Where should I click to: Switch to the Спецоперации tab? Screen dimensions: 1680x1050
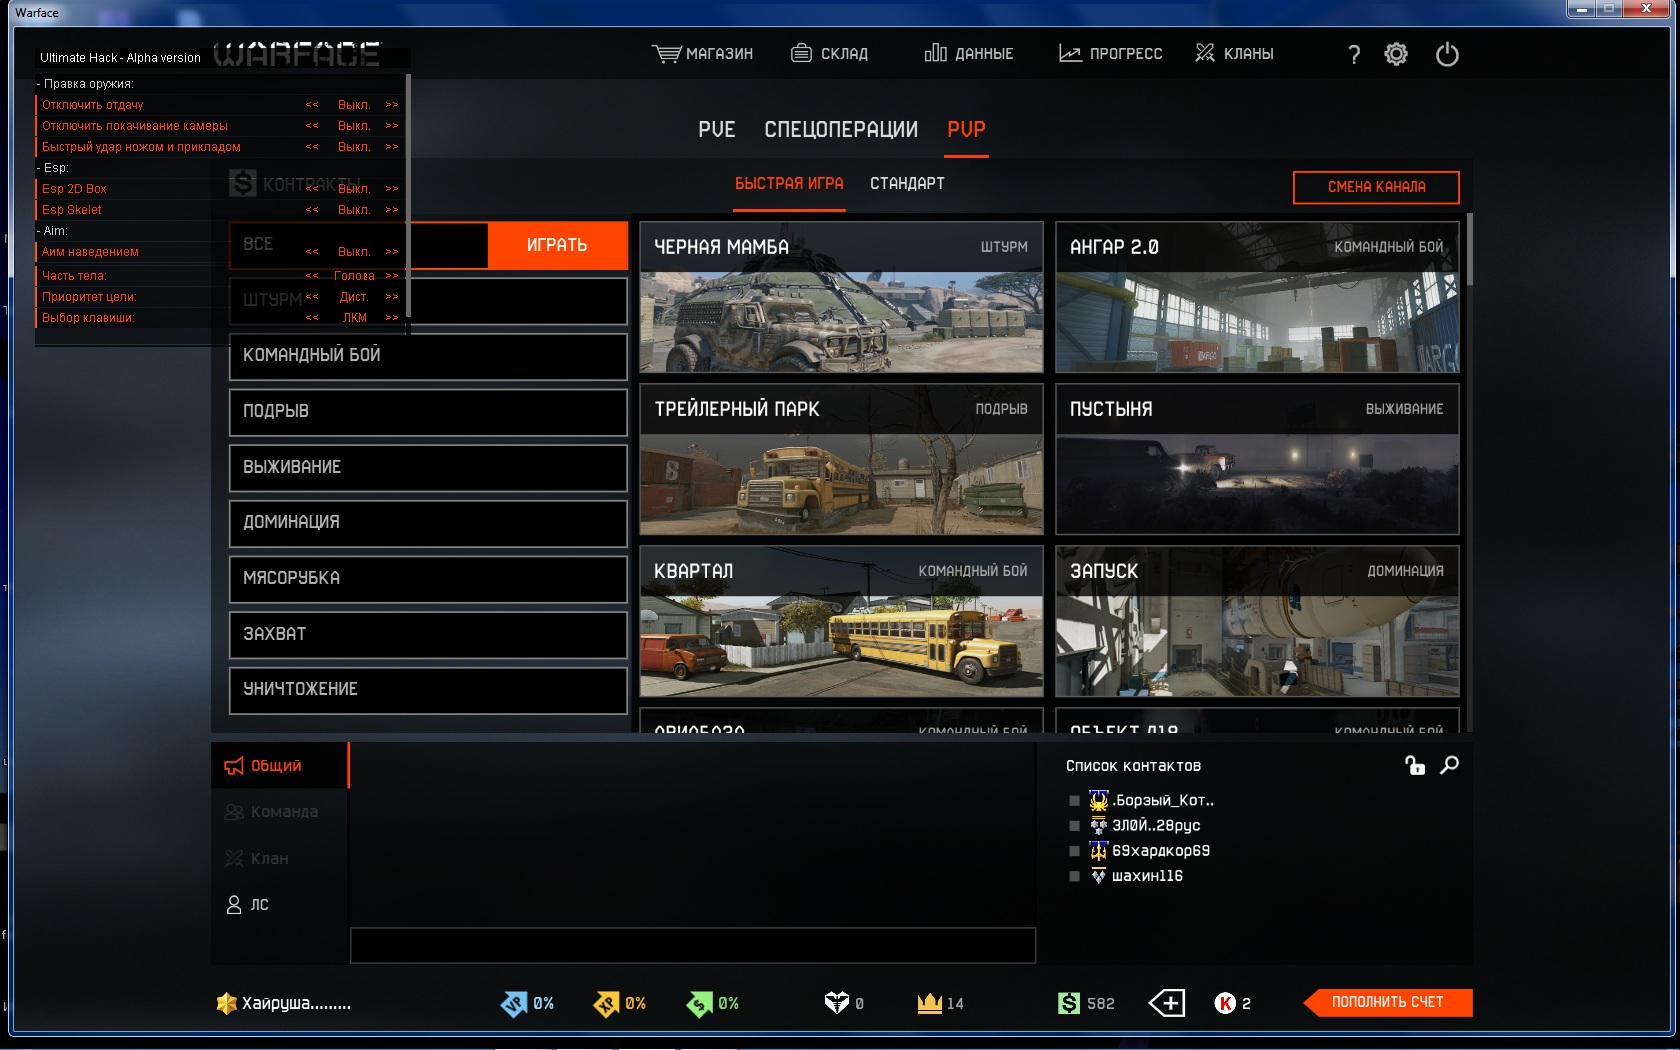pyautogui.click(x=841, y=130)
